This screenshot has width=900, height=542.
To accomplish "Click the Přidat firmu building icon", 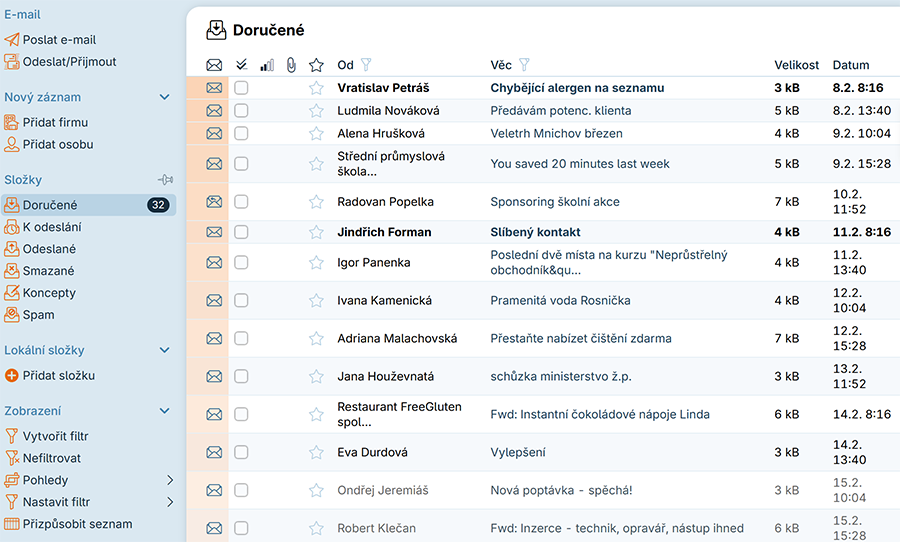I will point(11,122).
